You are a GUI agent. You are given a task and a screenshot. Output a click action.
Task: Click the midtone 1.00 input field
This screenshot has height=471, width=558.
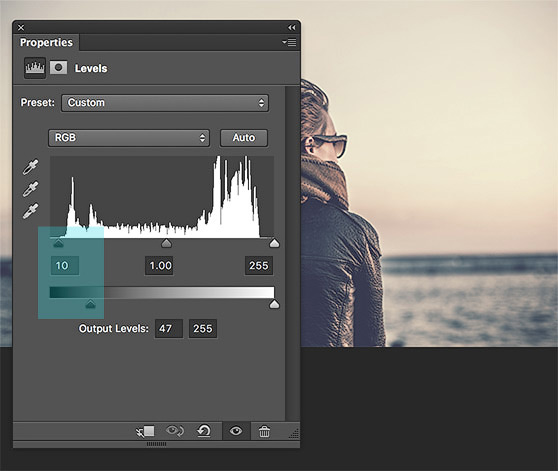click(159, 265)
